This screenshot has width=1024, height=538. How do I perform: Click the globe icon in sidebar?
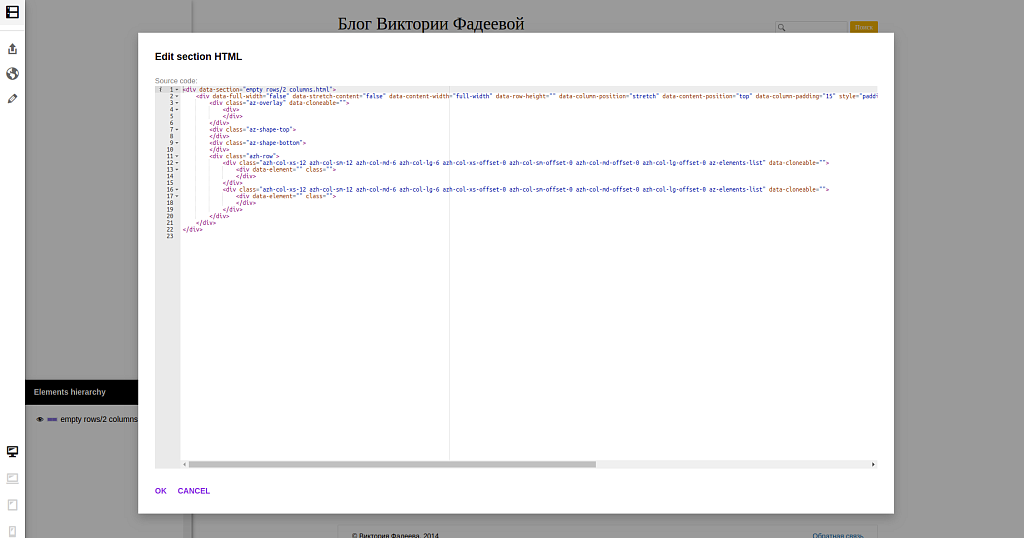(12, 73)
